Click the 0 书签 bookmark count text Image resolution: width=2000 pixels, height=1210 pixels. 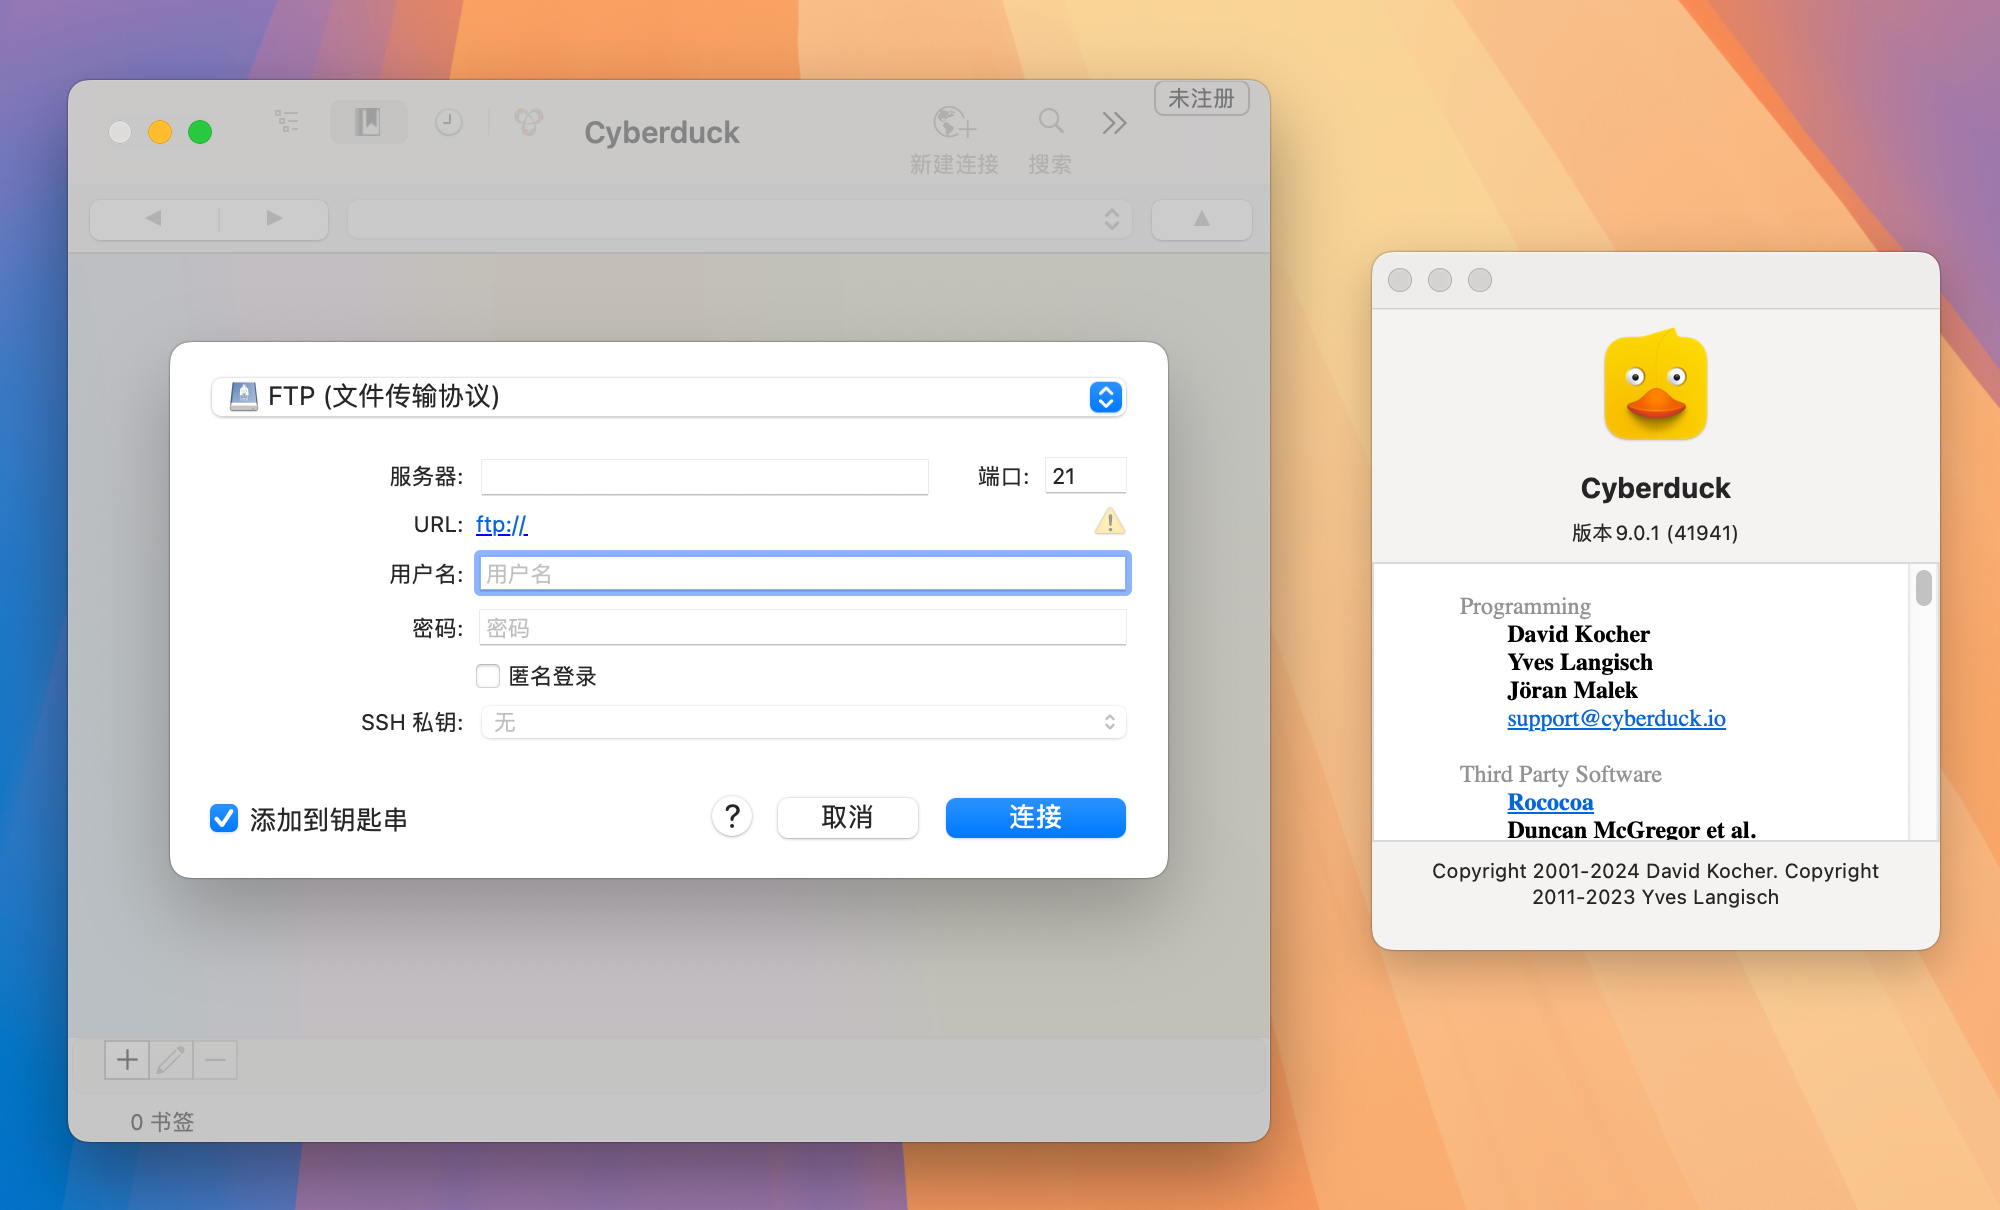[x=162, y=1122]
